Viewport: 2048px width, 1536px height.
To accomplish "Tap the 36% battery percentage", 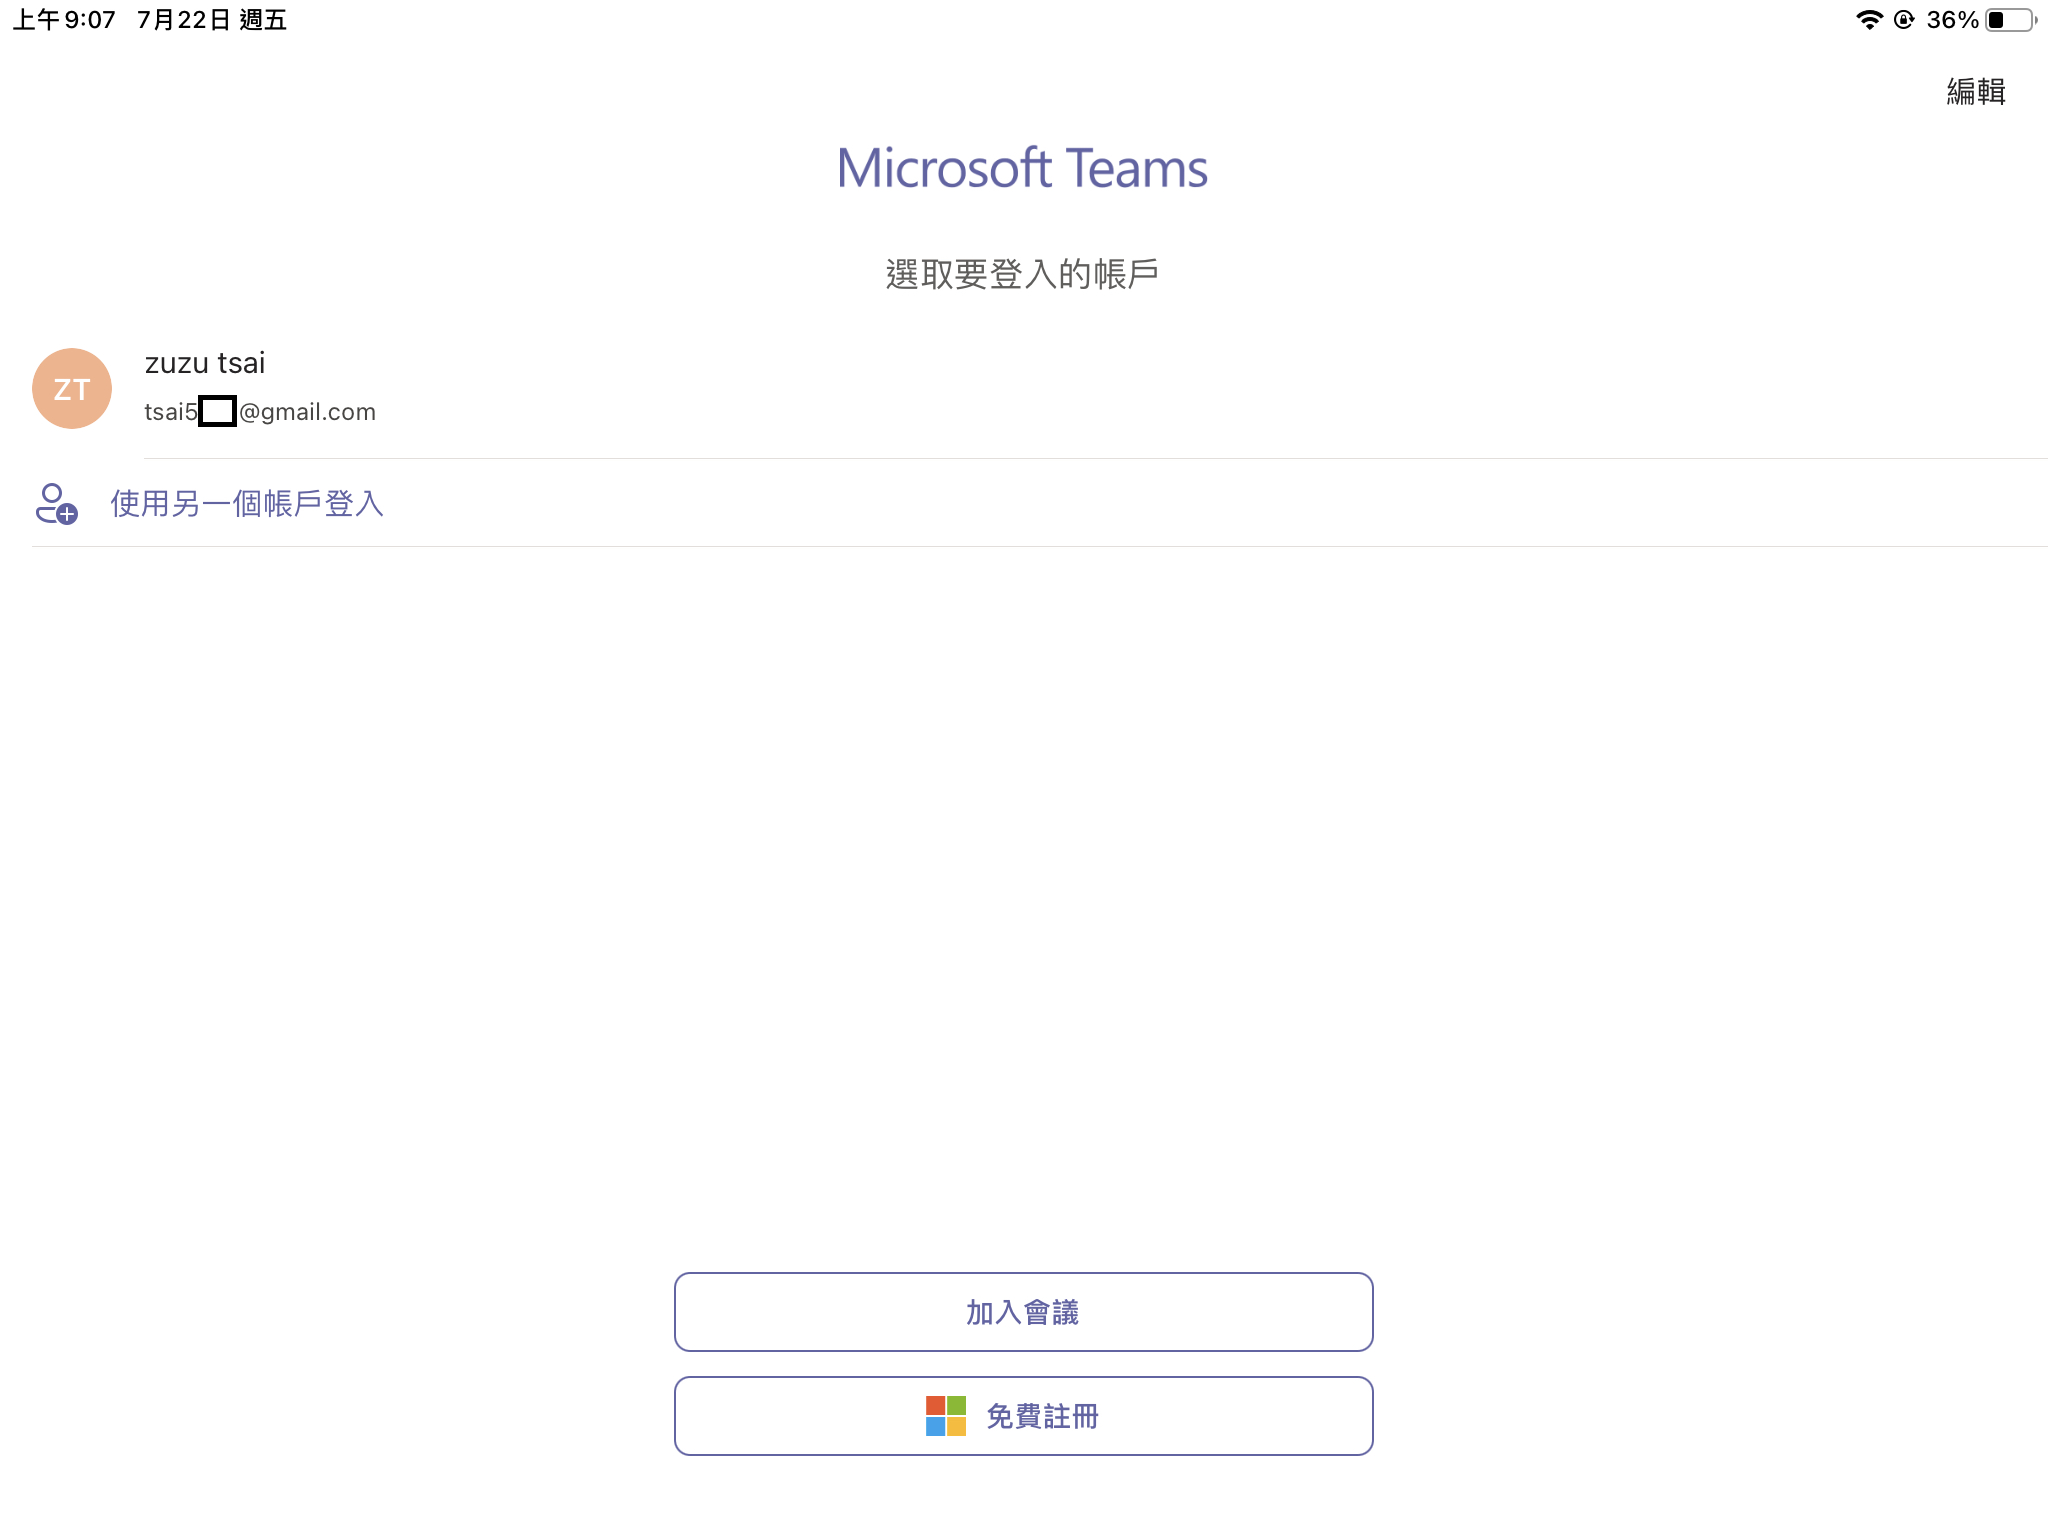I will pos(1952,20).
